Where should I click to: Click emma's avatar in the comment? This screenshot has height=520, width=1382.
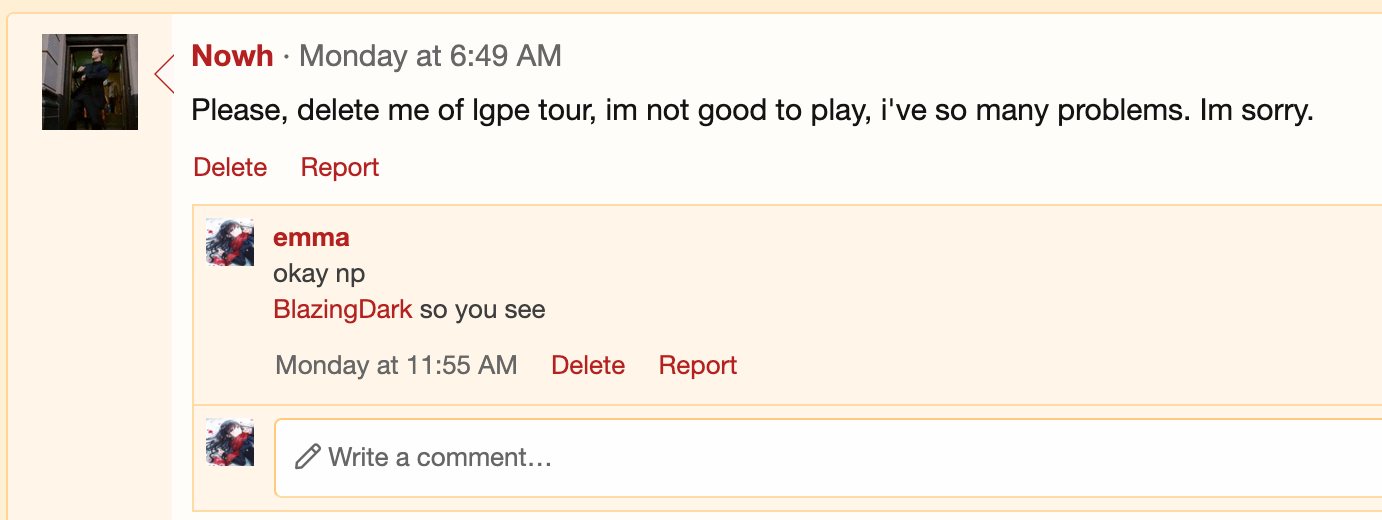[x=230, y=242]
